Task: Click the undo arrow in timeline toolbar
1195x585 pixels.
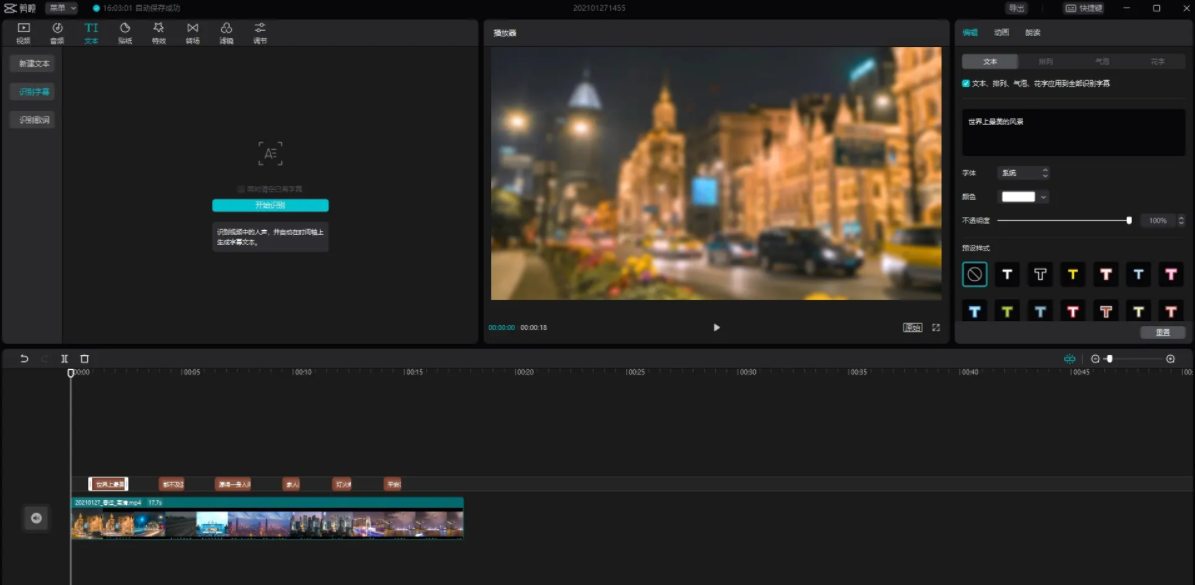Action: [24, 358]
